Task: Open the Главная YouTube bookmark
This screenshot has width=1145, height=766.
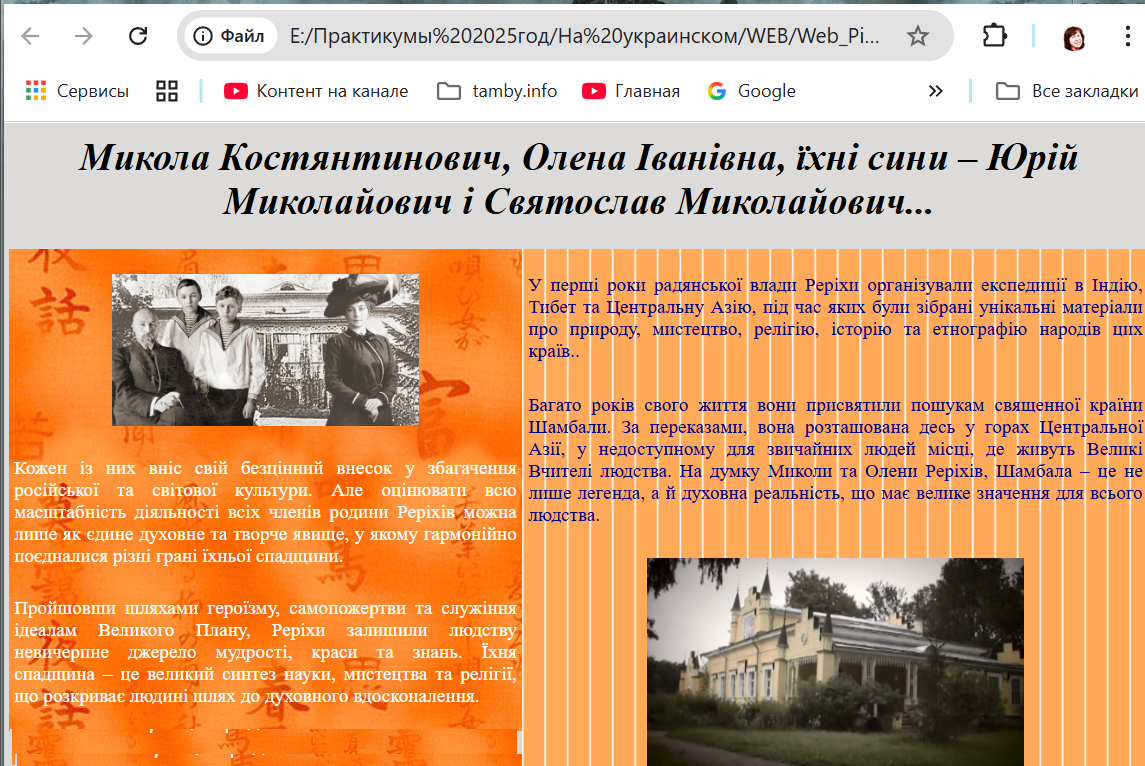Action: point(631,91)
